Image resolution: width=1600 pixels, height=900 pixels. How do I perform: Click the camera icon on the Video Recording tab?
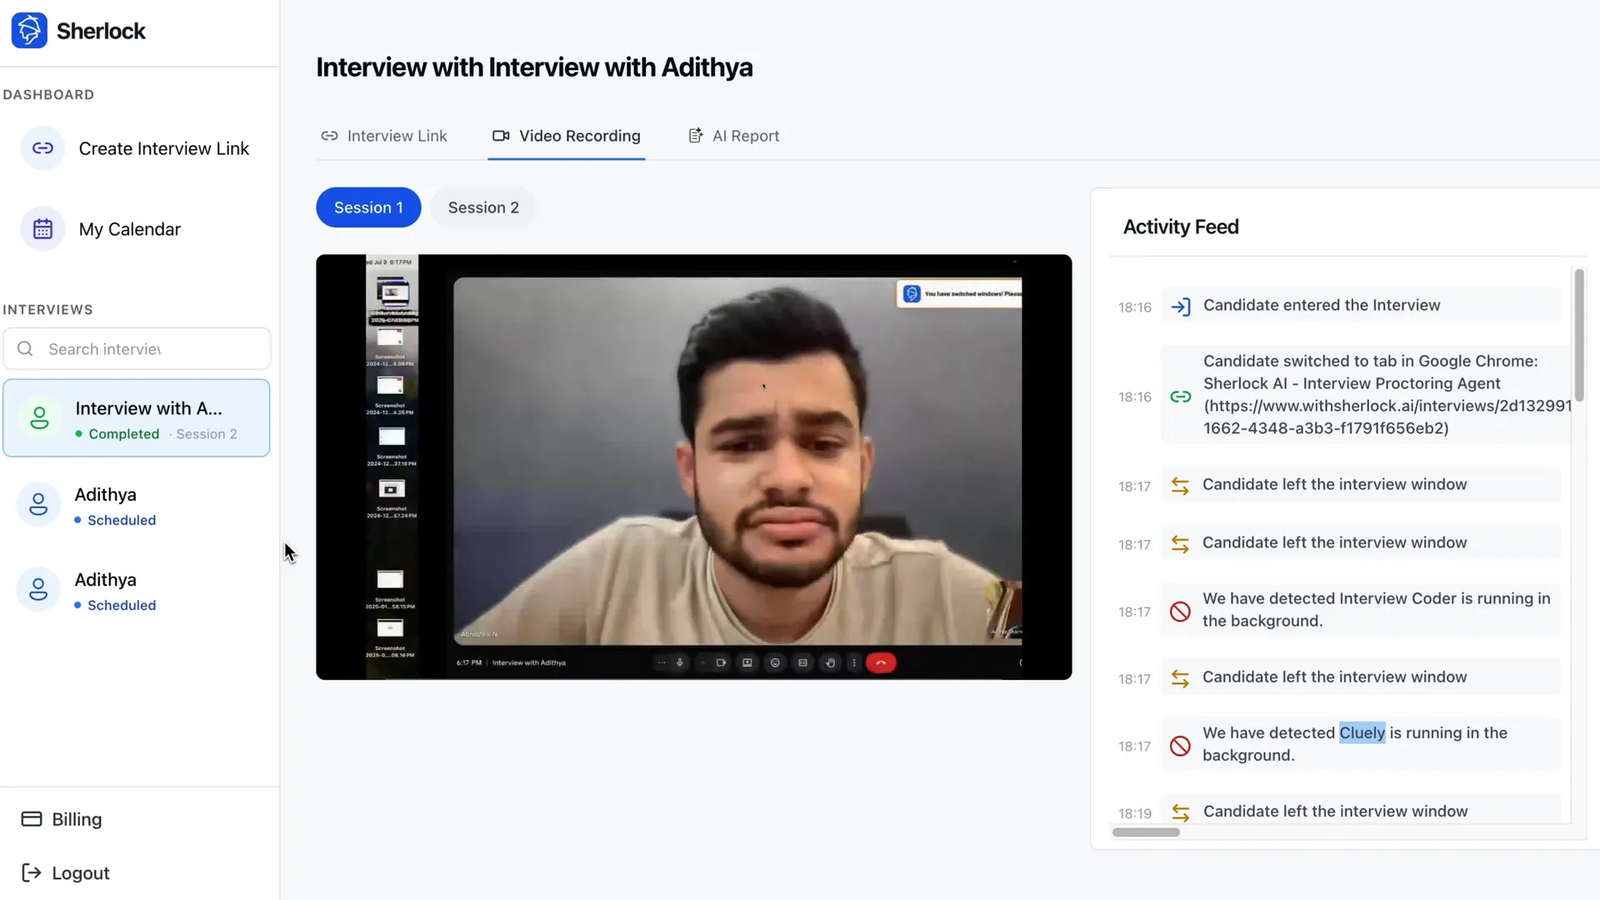coord(501,136)
